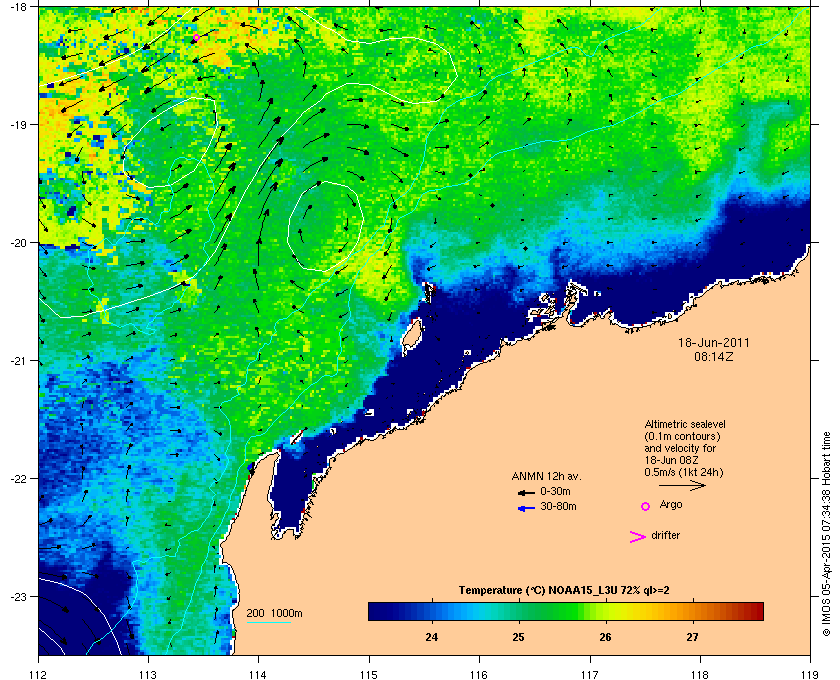The height and width of the screenshot is (680, 840).
Task: Click the 'ANMN 12h av.' label
Action: click(546, 476)
